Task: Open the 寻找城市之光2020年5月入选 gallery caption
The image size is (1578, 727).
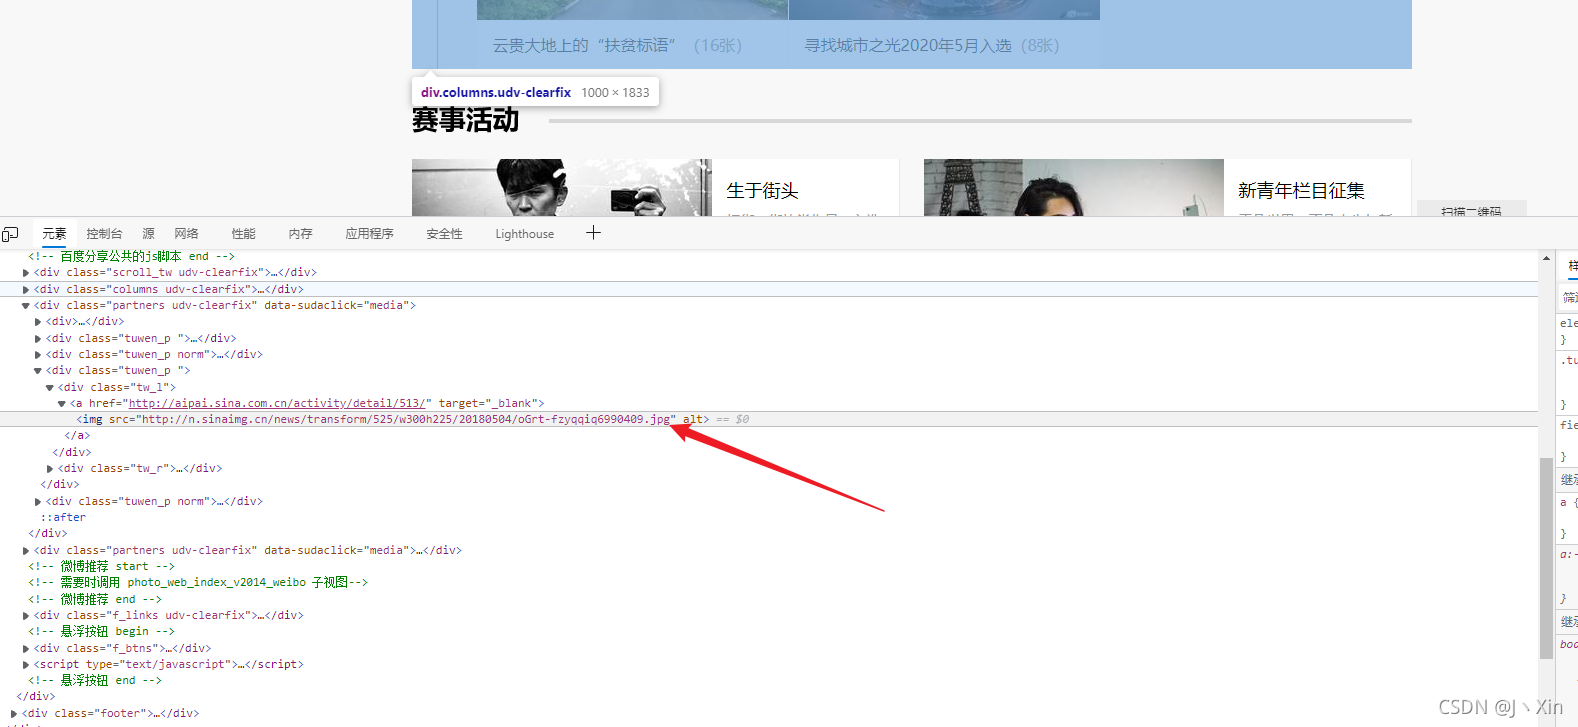Action: point(932,45)
